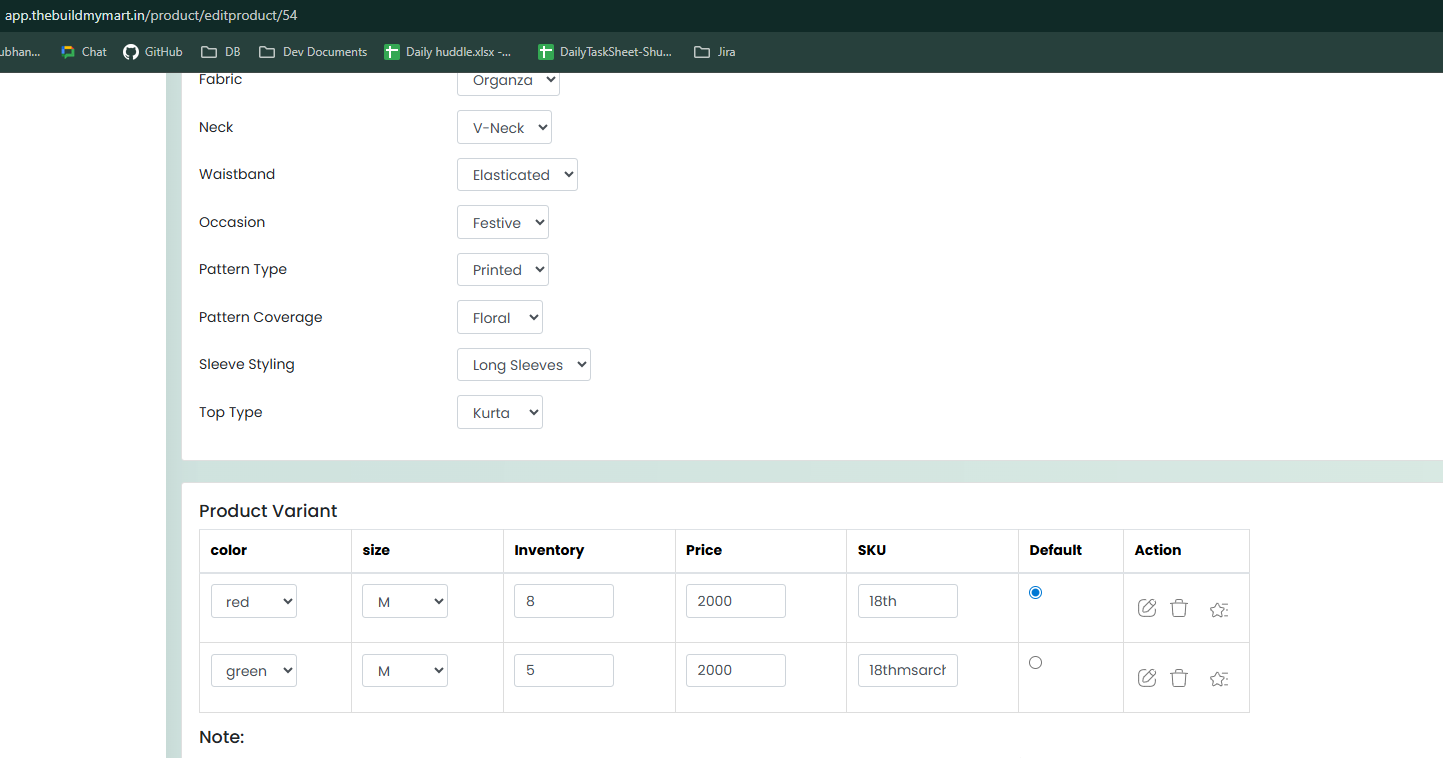Click the Price field in the red row
Viewport: 1443px width, 758px height.
[736, 601]
